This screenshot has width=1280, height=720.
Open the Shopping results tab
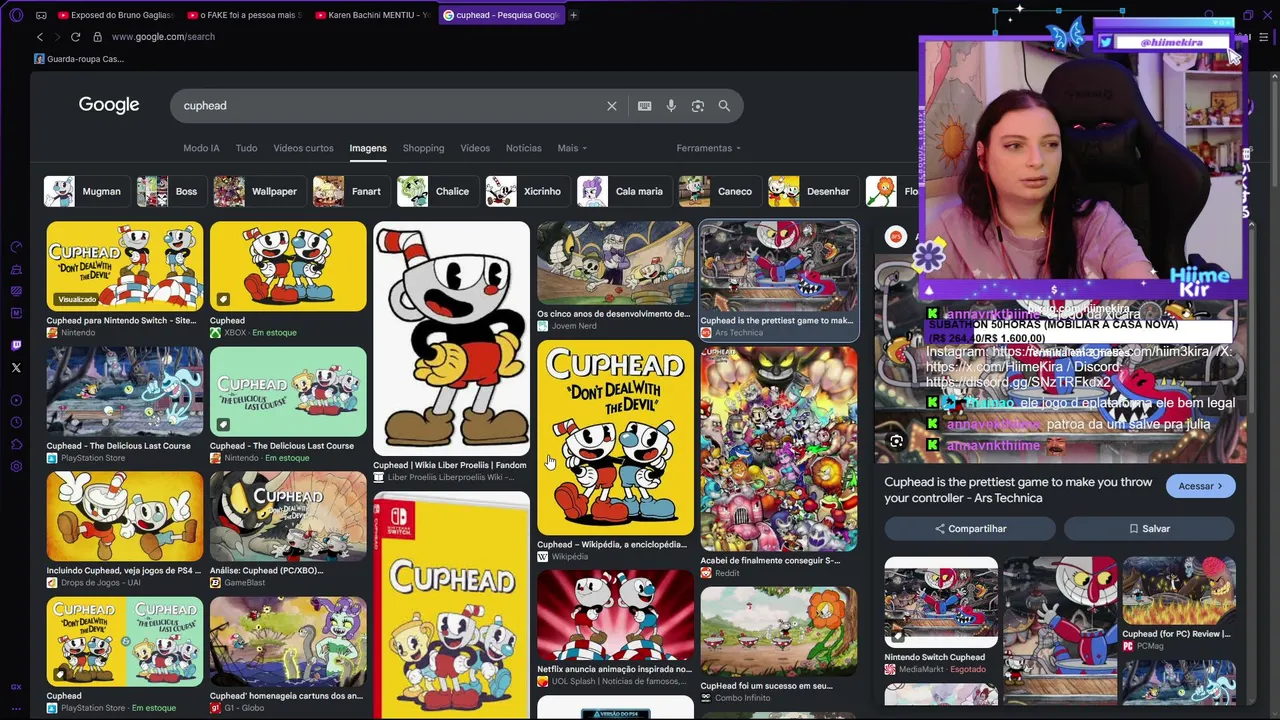point(423,148)
